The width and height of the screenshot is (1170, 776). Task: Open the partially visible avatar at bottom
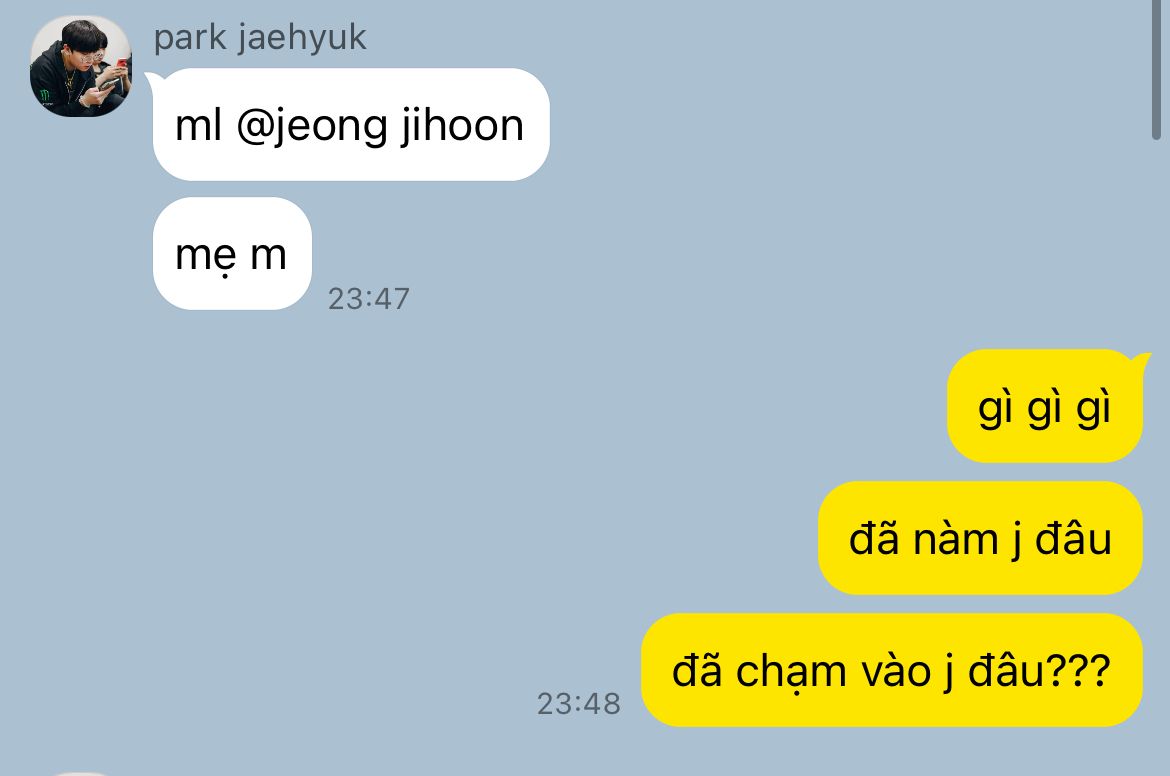click(x=81, y=774)
